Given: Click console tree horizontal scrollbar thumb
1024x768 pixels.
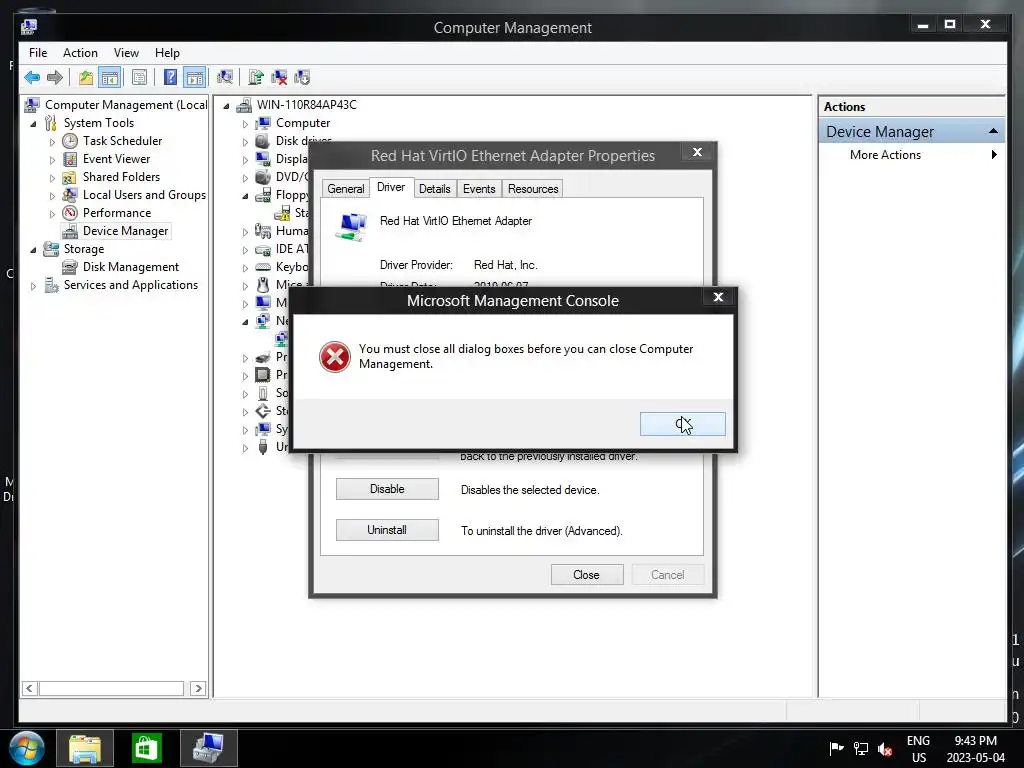Looking at the screenshot, I should pos(112,688).
